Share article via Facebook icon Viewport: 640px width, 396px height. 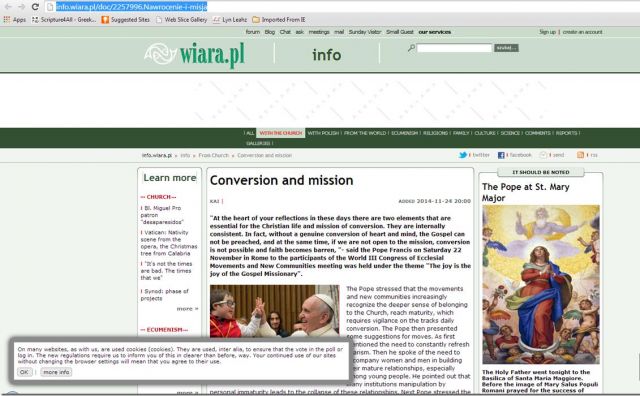(x=501, y=155)
